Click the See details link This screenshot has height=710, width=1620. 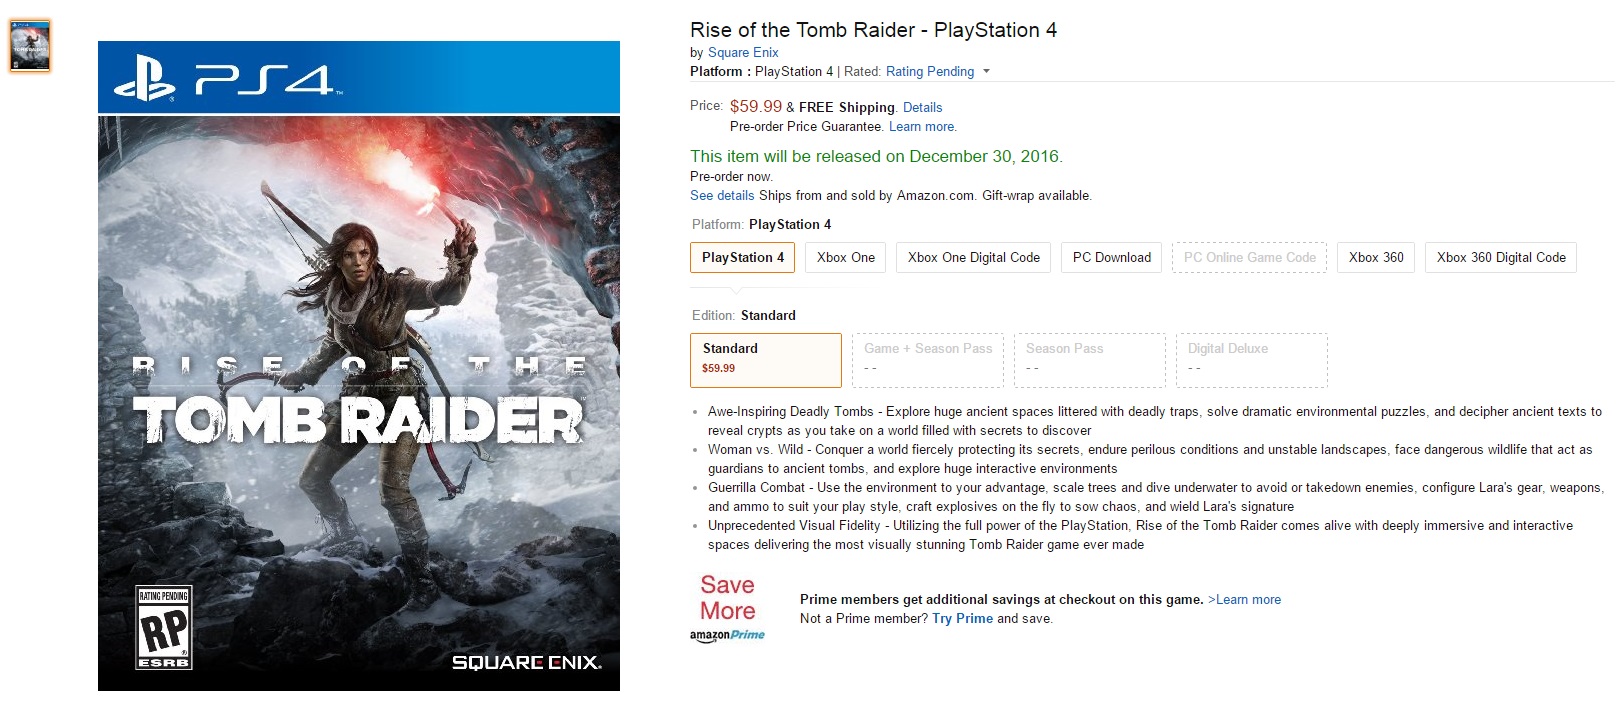click(721, 195)
